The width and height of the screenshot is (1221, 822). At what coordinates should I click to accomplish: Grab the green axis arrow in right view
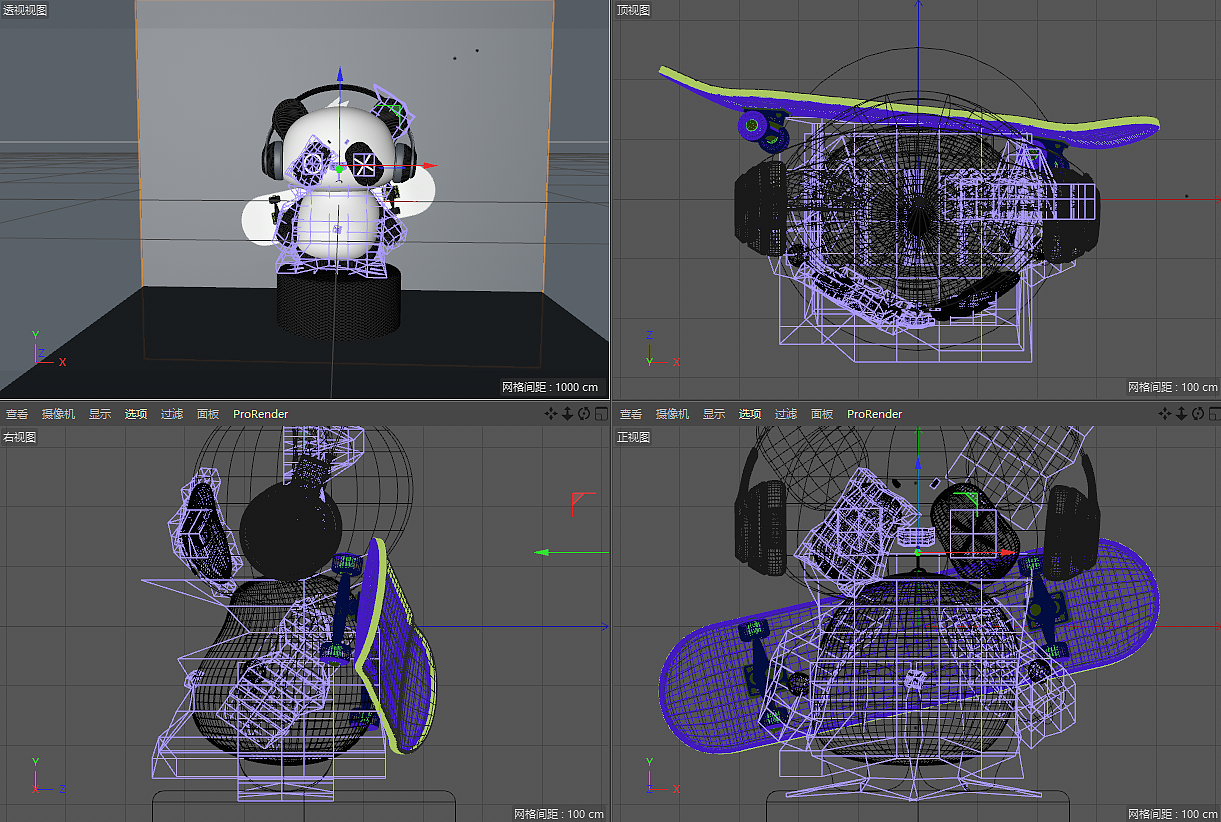[x=541, y=552]
